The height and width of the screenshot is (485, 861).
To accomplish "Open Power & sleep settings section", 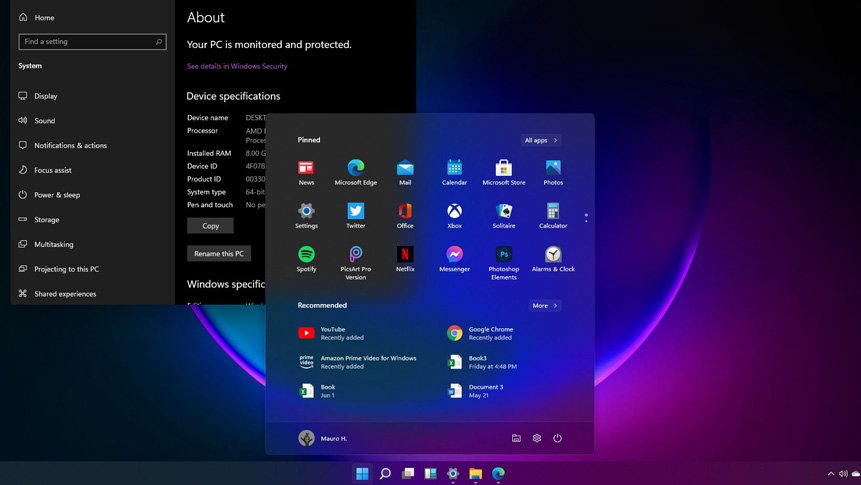I will point(57,195).
